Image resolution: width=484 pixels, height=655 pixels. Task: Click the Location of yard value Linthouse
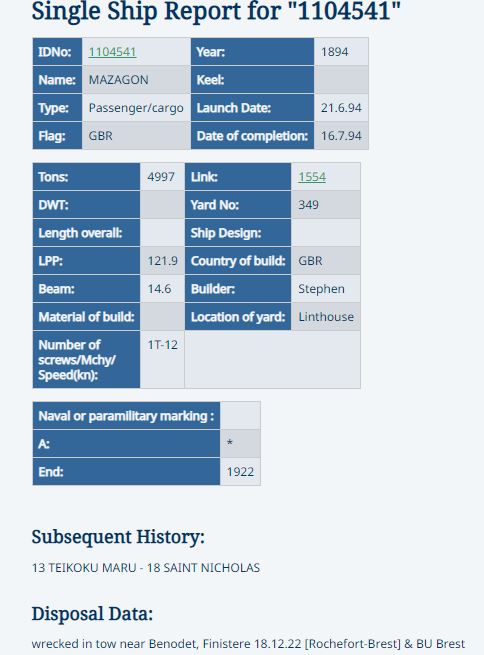(326, 317)
